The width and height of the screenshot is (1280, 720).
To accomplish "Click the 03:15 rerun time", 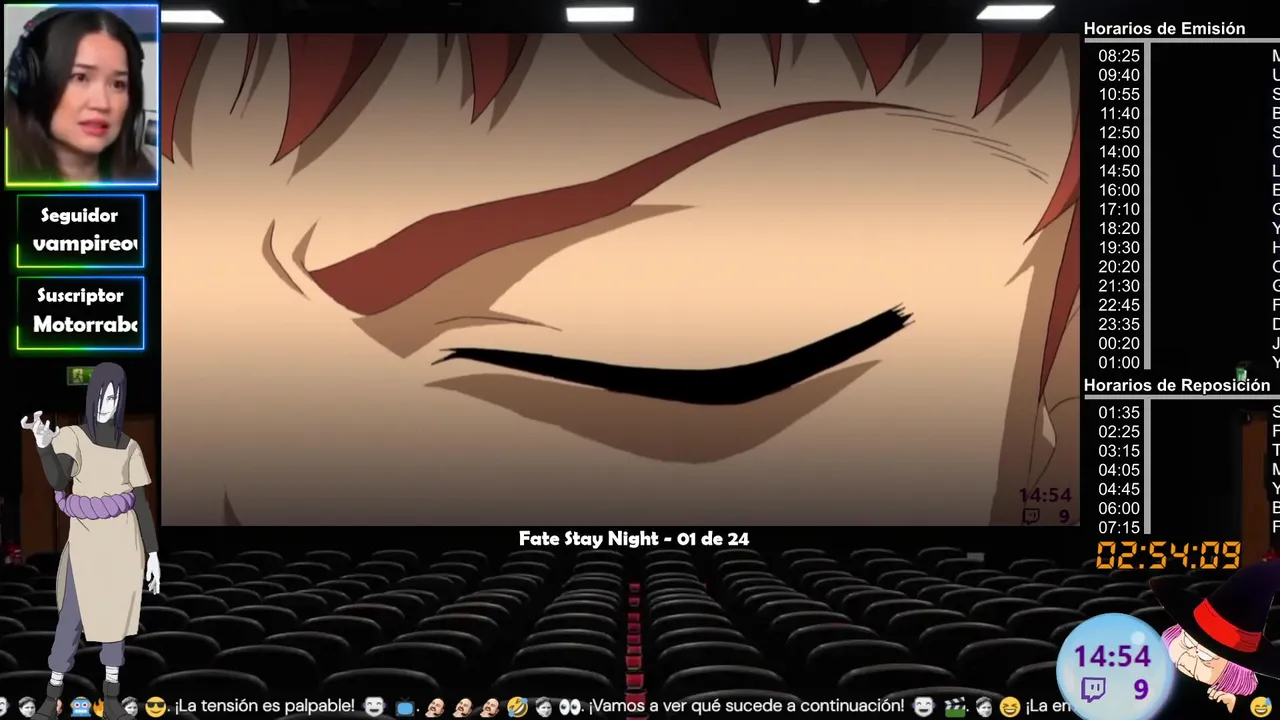I will tap(1119, 450).
